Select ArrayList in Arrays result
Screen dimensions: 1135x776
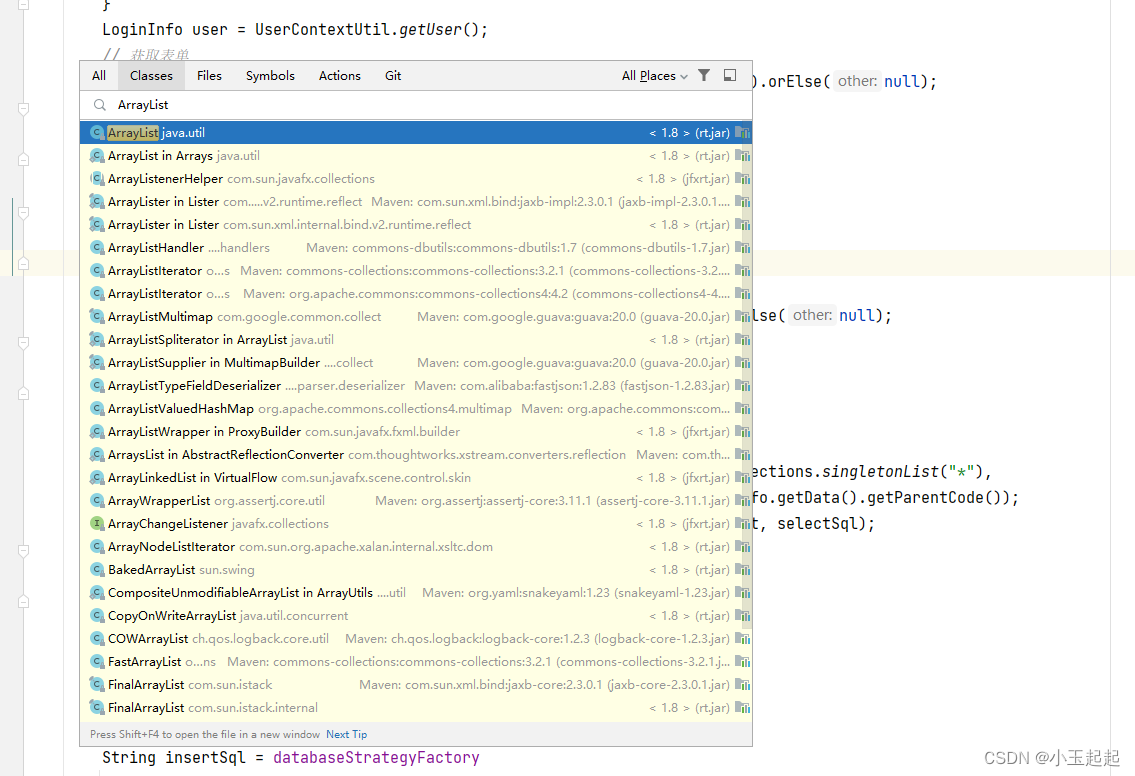(x=416, y=156)
